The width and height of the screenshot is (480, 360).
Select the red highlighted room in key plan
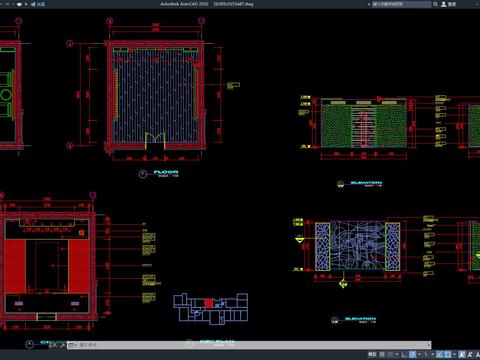208,303
